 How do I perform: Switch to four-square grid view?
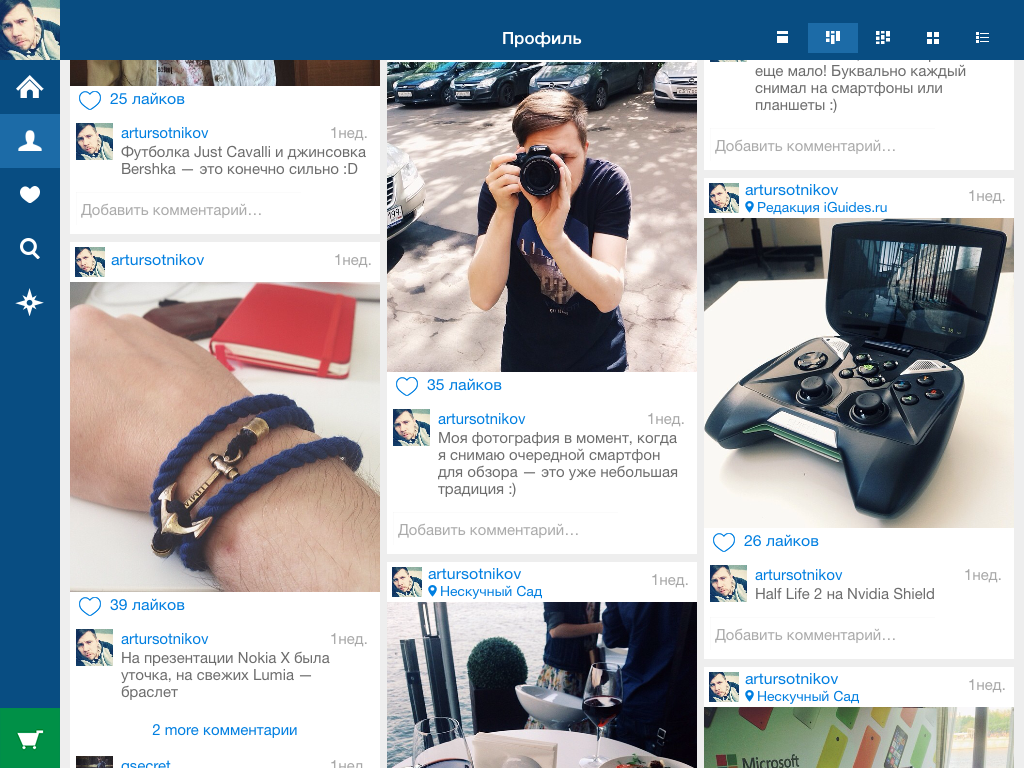pyautogui.click(x=933, y=38)
